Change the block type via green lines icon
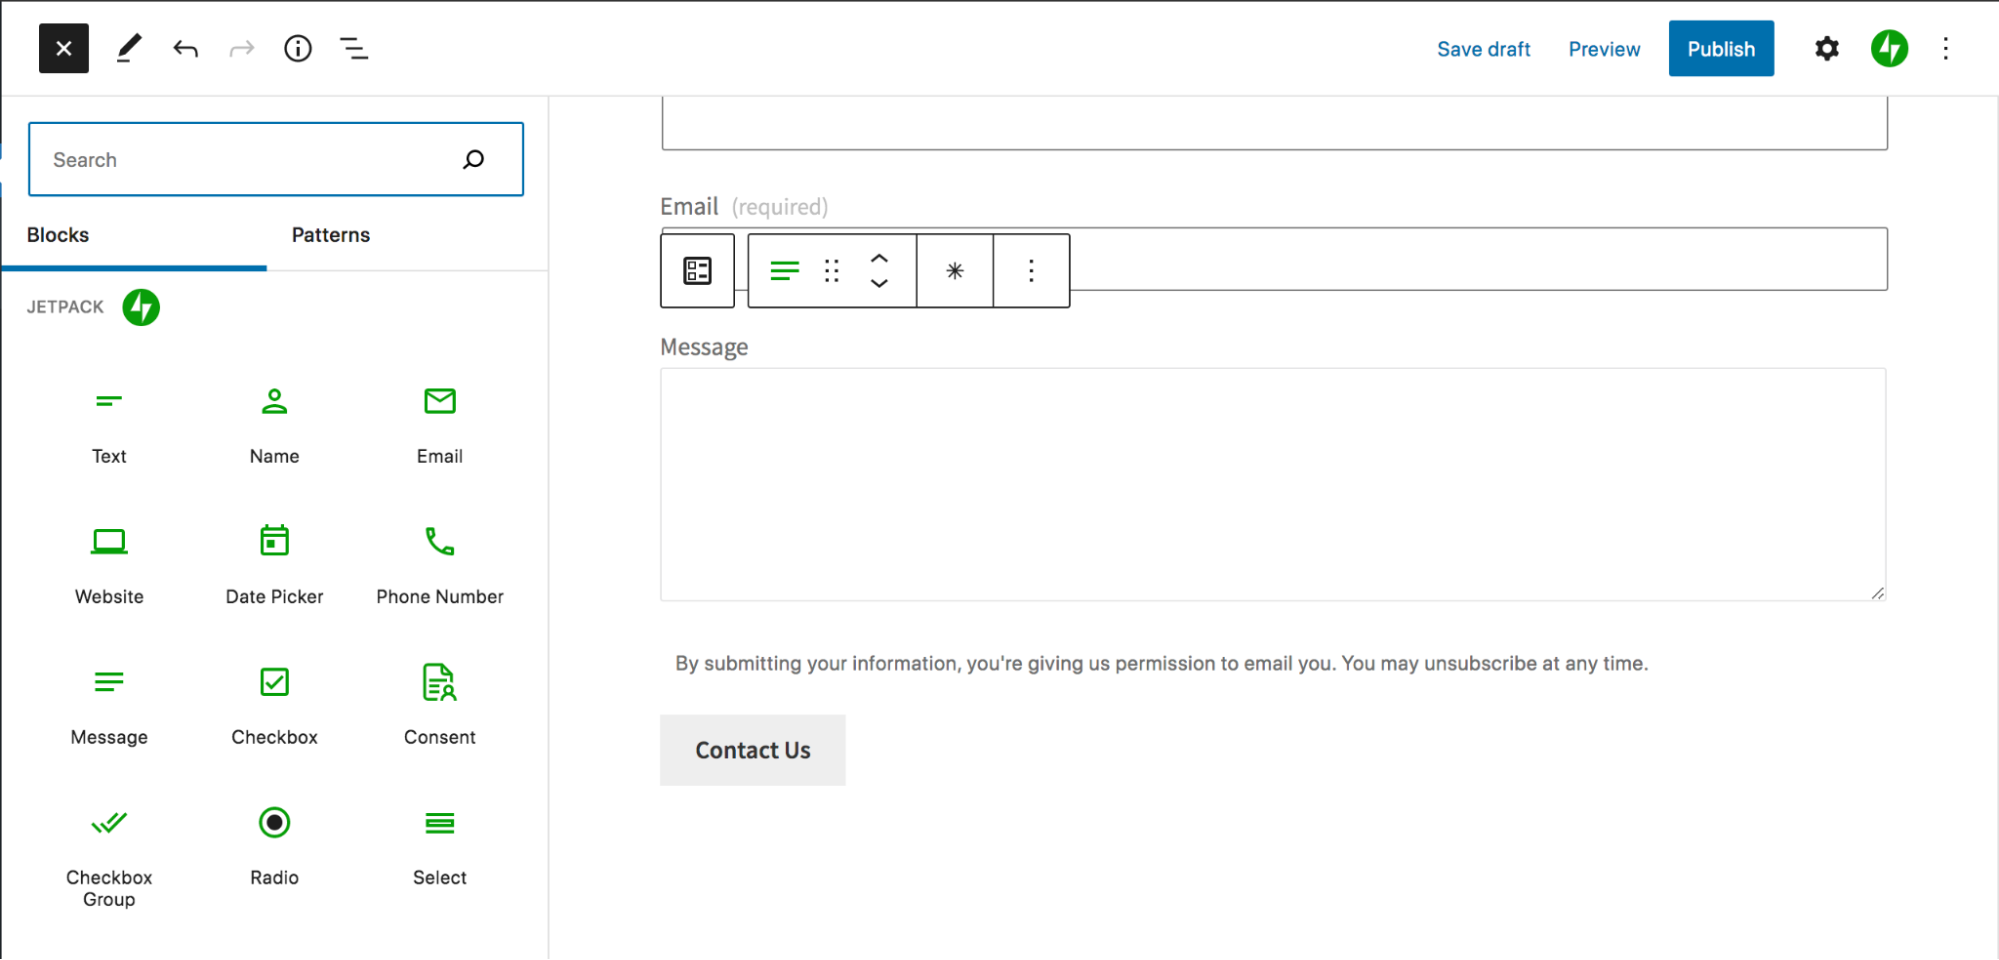This screenshot has height=960, width=1999. 785,271
